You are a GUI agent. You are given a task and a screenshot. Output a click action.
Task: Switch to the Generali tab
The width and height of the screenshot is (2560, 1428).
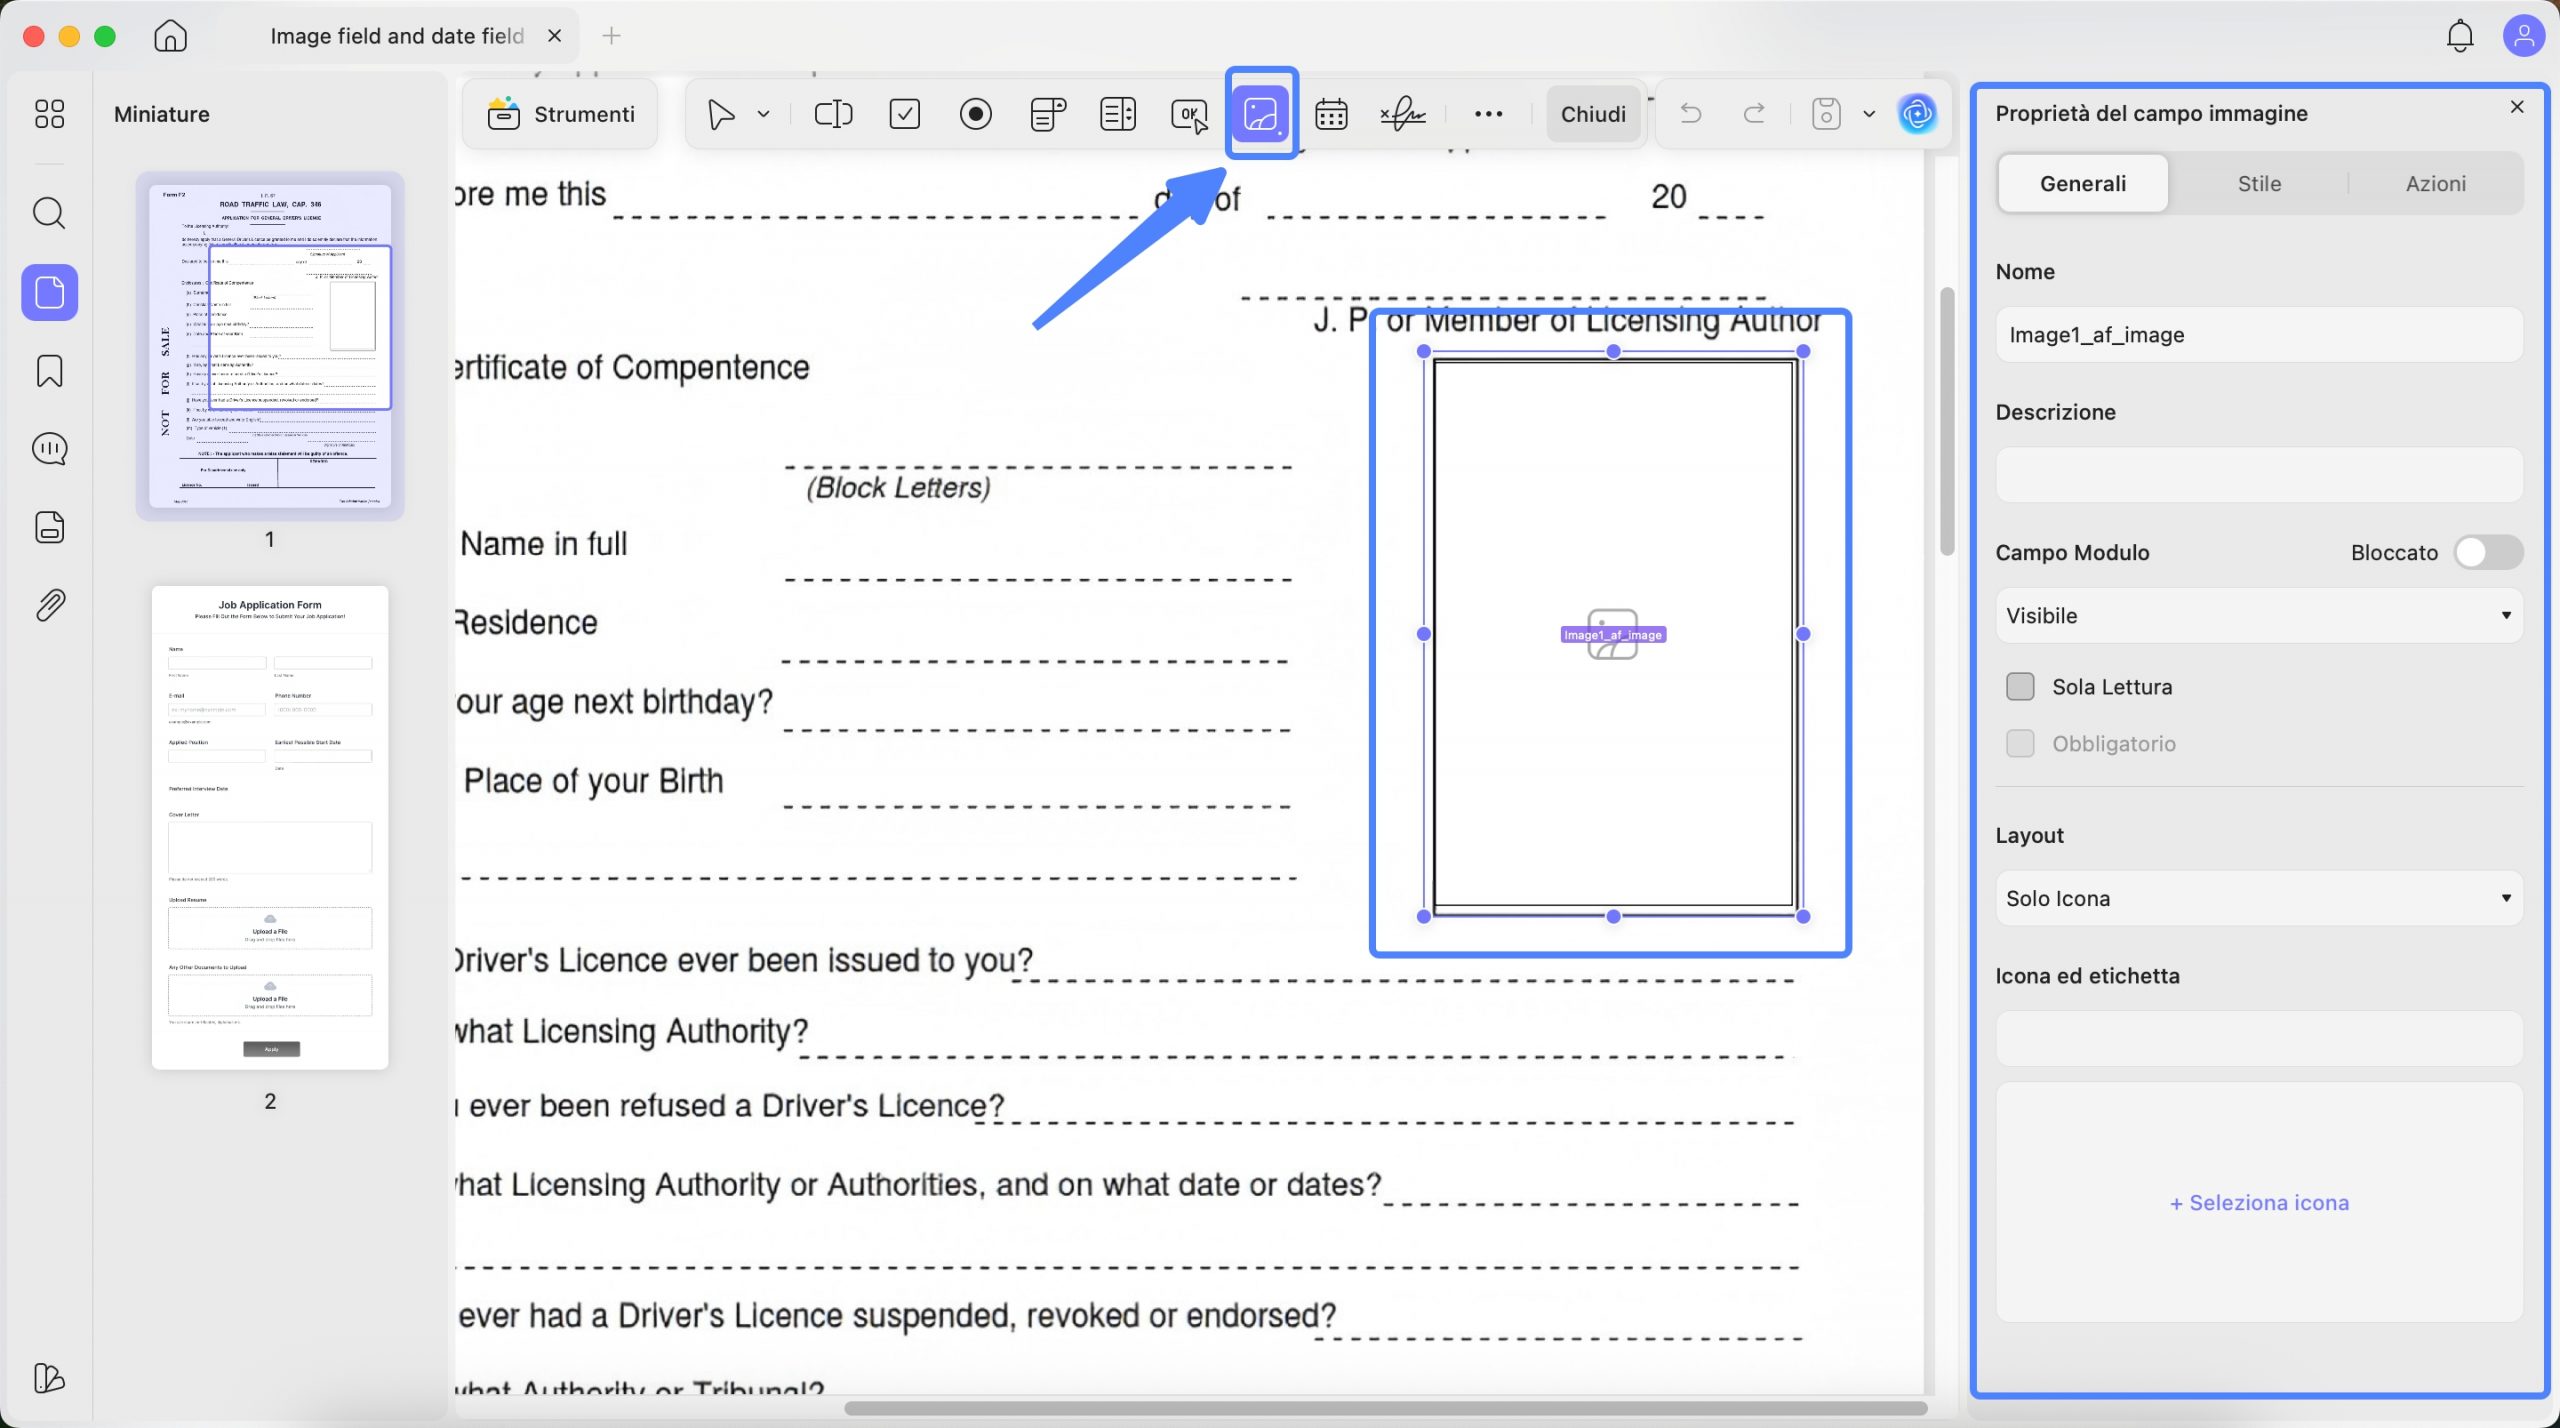point(2083,184)
